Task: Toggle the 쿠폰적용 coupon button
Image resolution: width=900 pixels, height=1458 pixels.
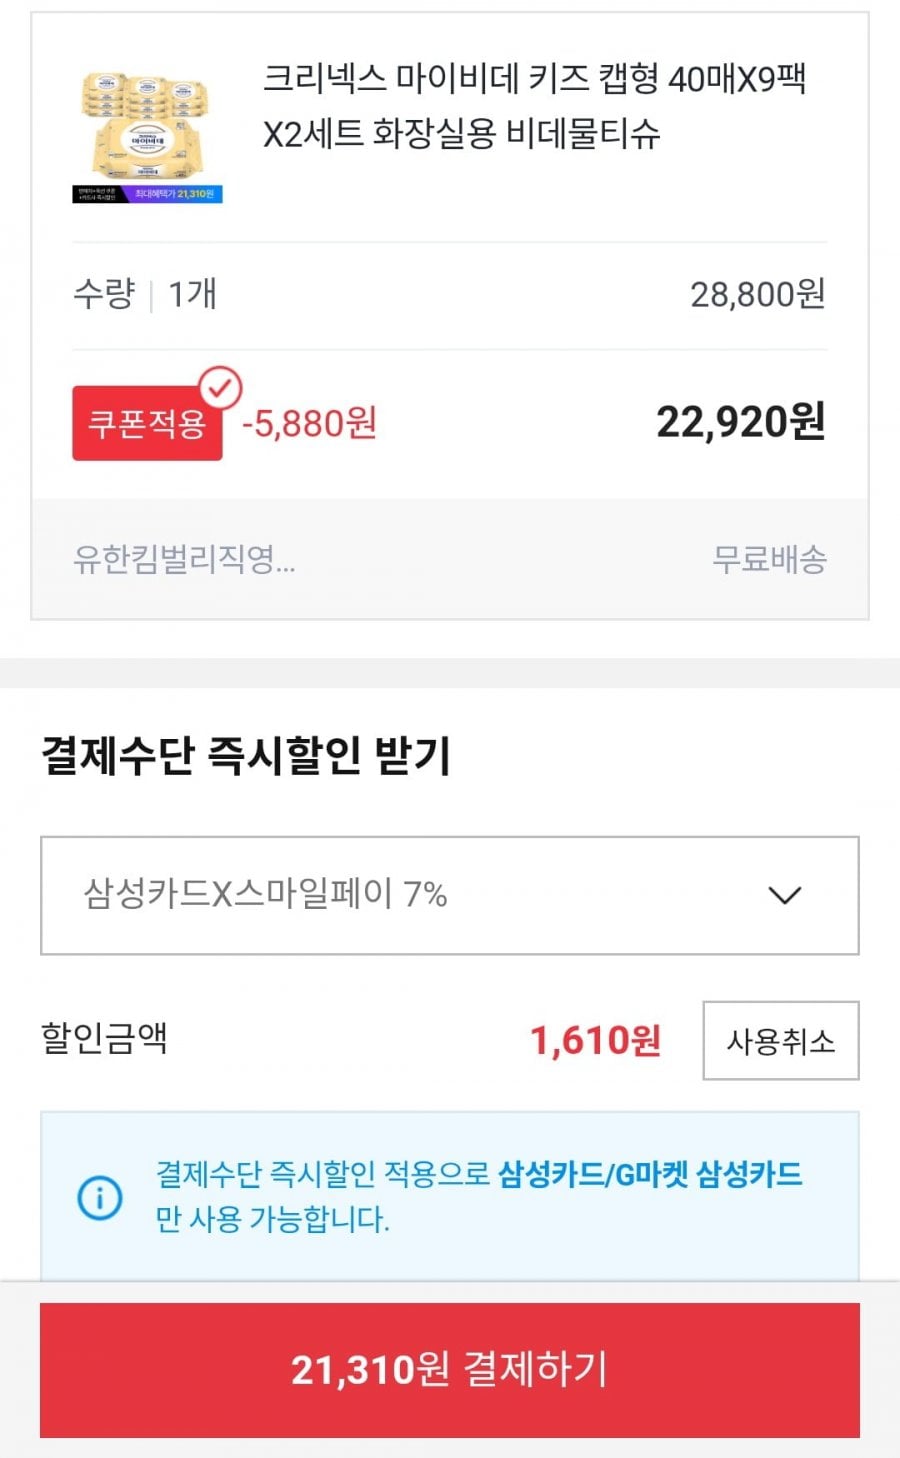Action: pyautogui.click(x=147, y=424)
